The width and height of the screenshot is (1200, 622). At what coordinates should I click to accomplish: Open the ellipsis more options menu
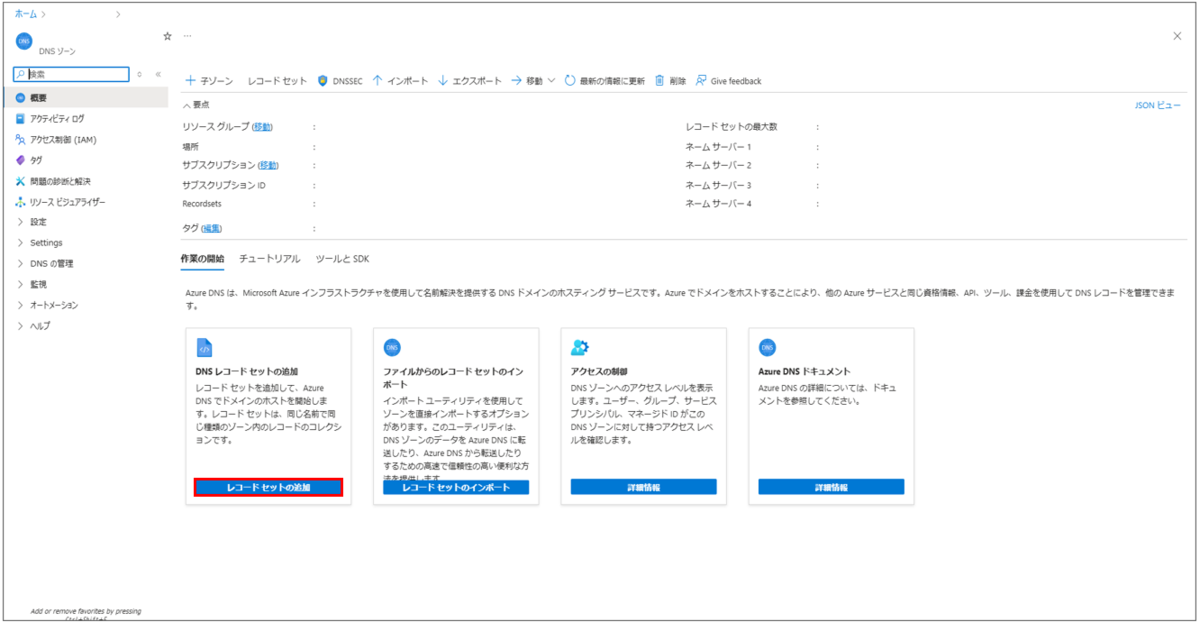(187, 36)
